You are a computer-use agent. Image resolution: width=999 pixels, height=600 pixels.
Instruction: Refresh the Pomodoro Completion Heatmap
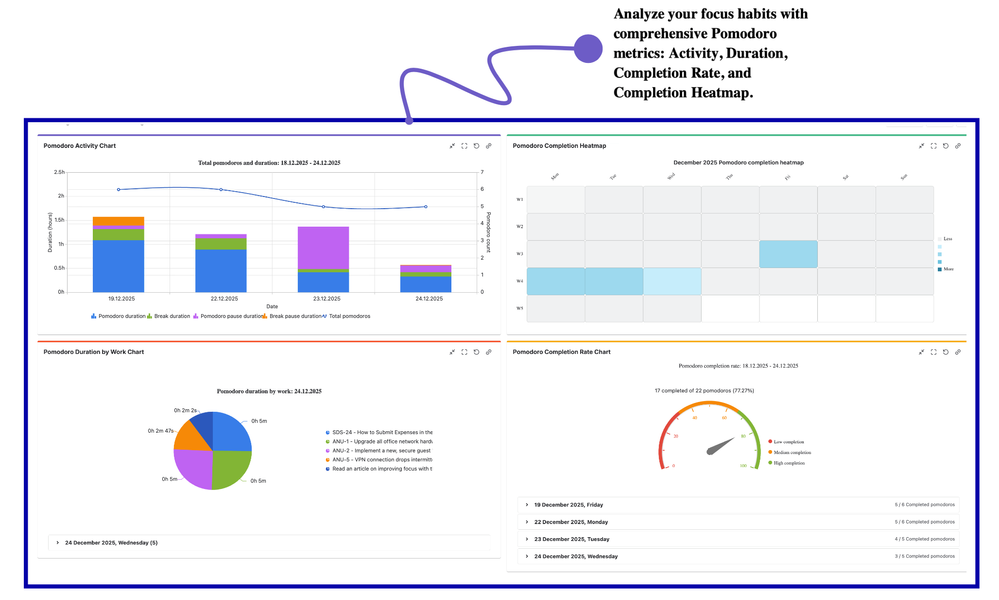tap(945, 146)
